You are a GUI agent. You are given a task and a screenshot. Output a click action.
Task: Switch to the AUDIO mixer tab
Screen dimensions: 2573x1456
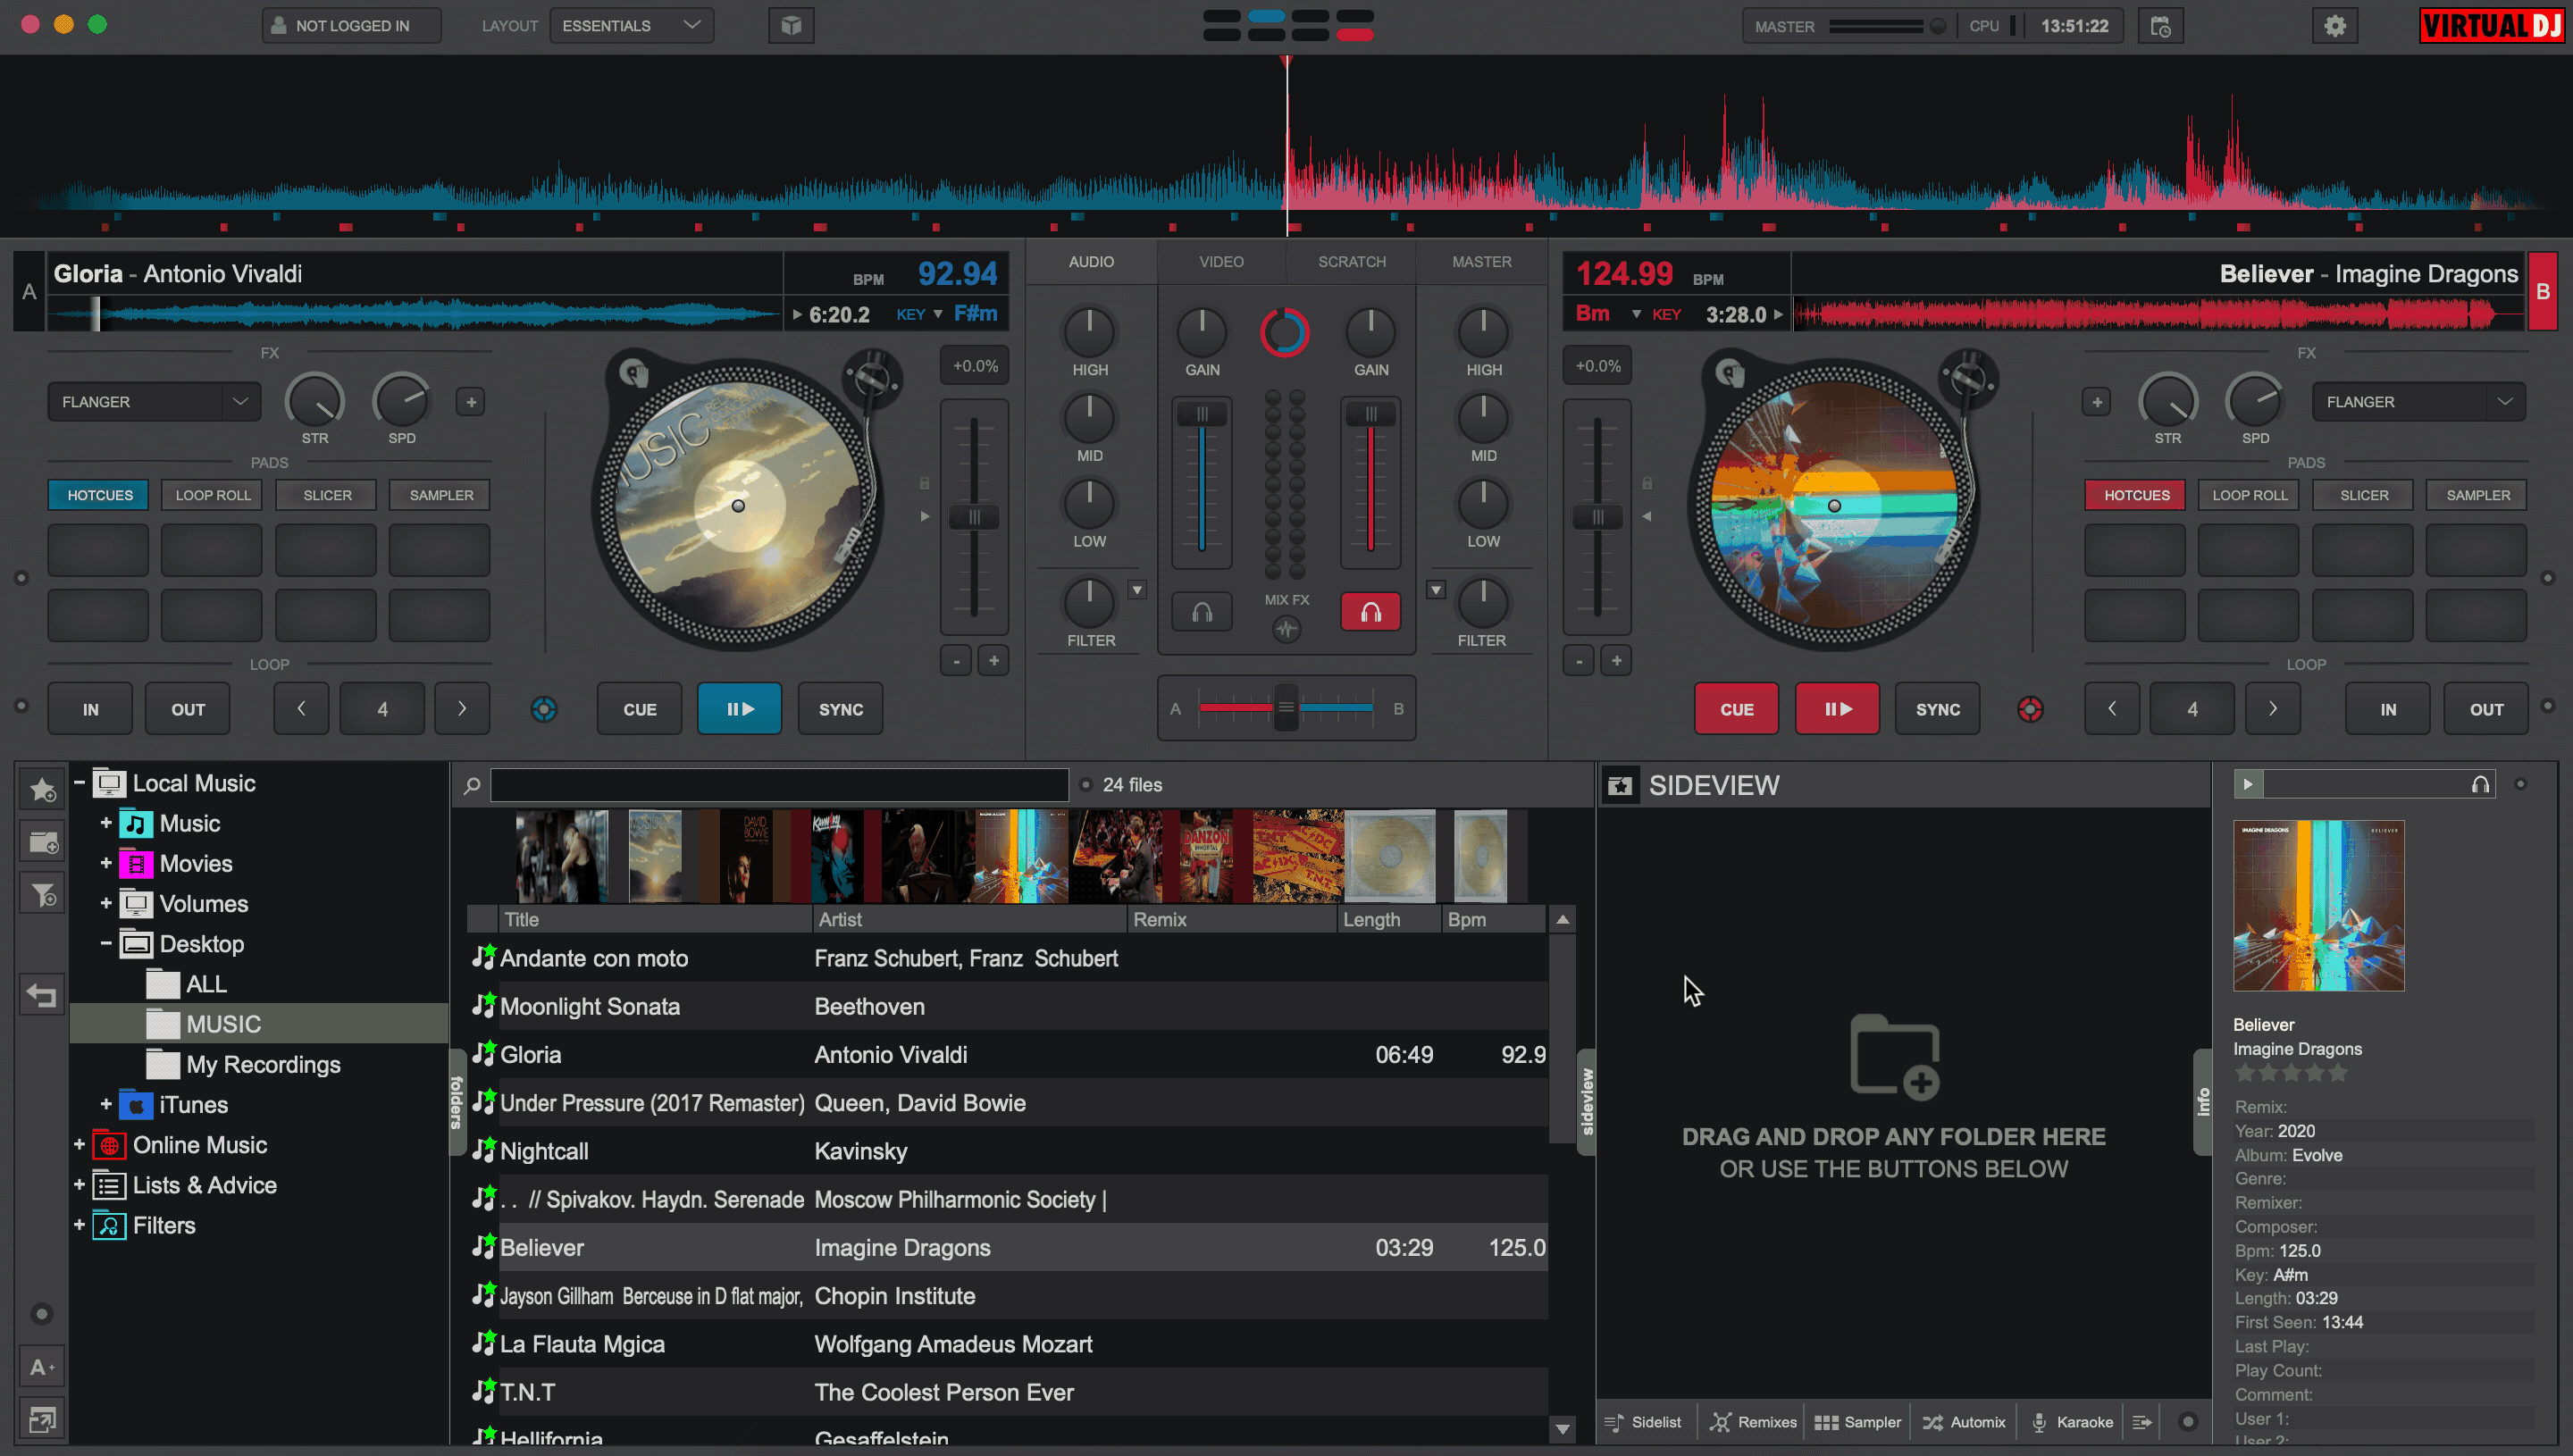(x=1091, y=262)
